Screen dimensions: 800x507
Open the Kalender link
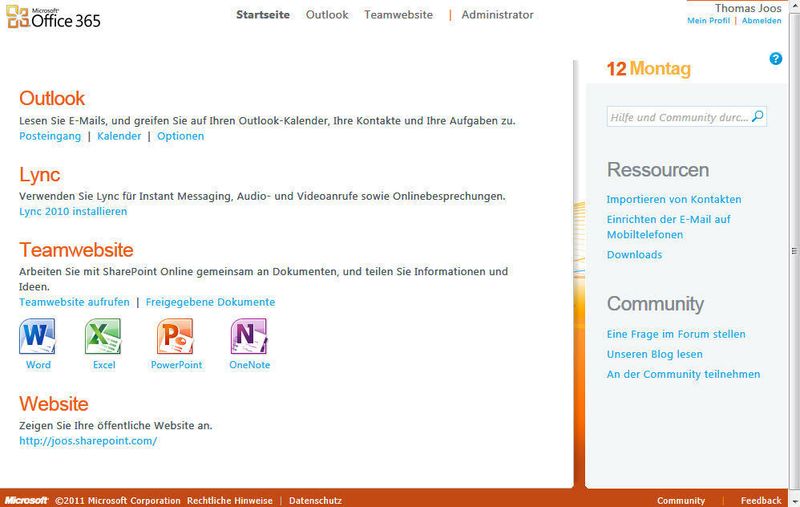click(x=119, y=136)
